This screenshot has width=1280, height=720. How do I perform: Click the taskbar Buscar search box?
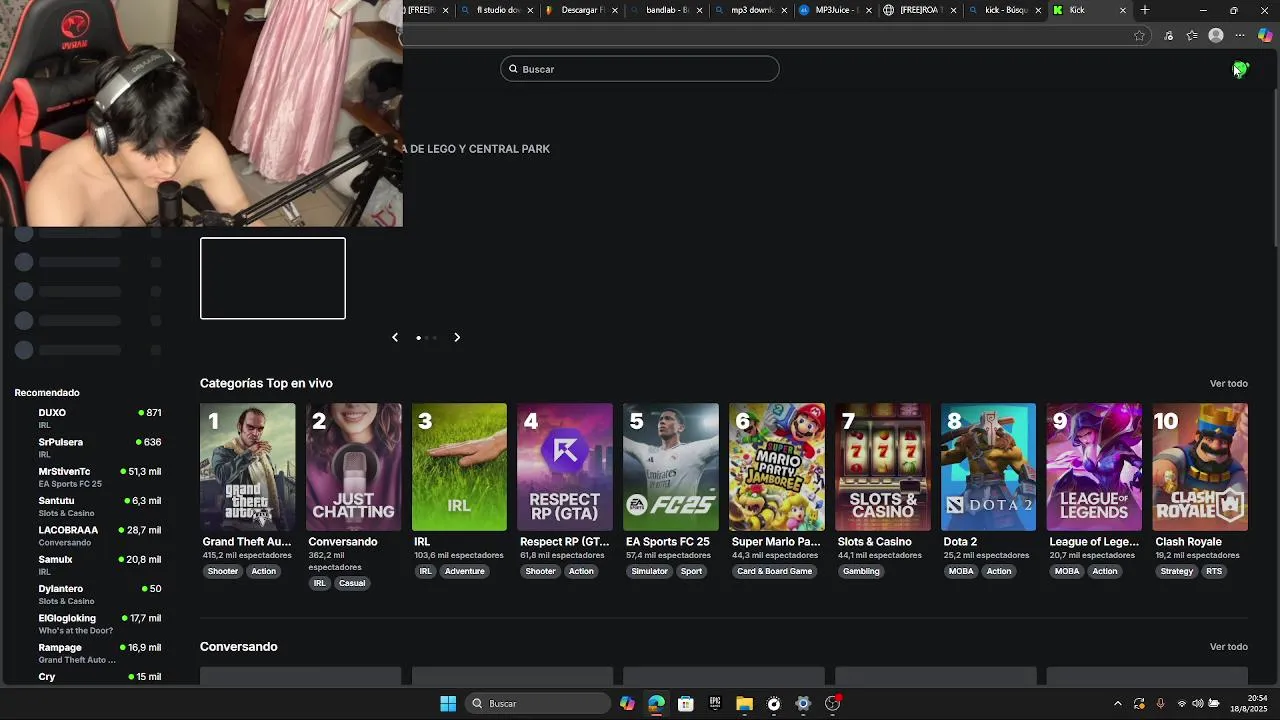[539, 704]
